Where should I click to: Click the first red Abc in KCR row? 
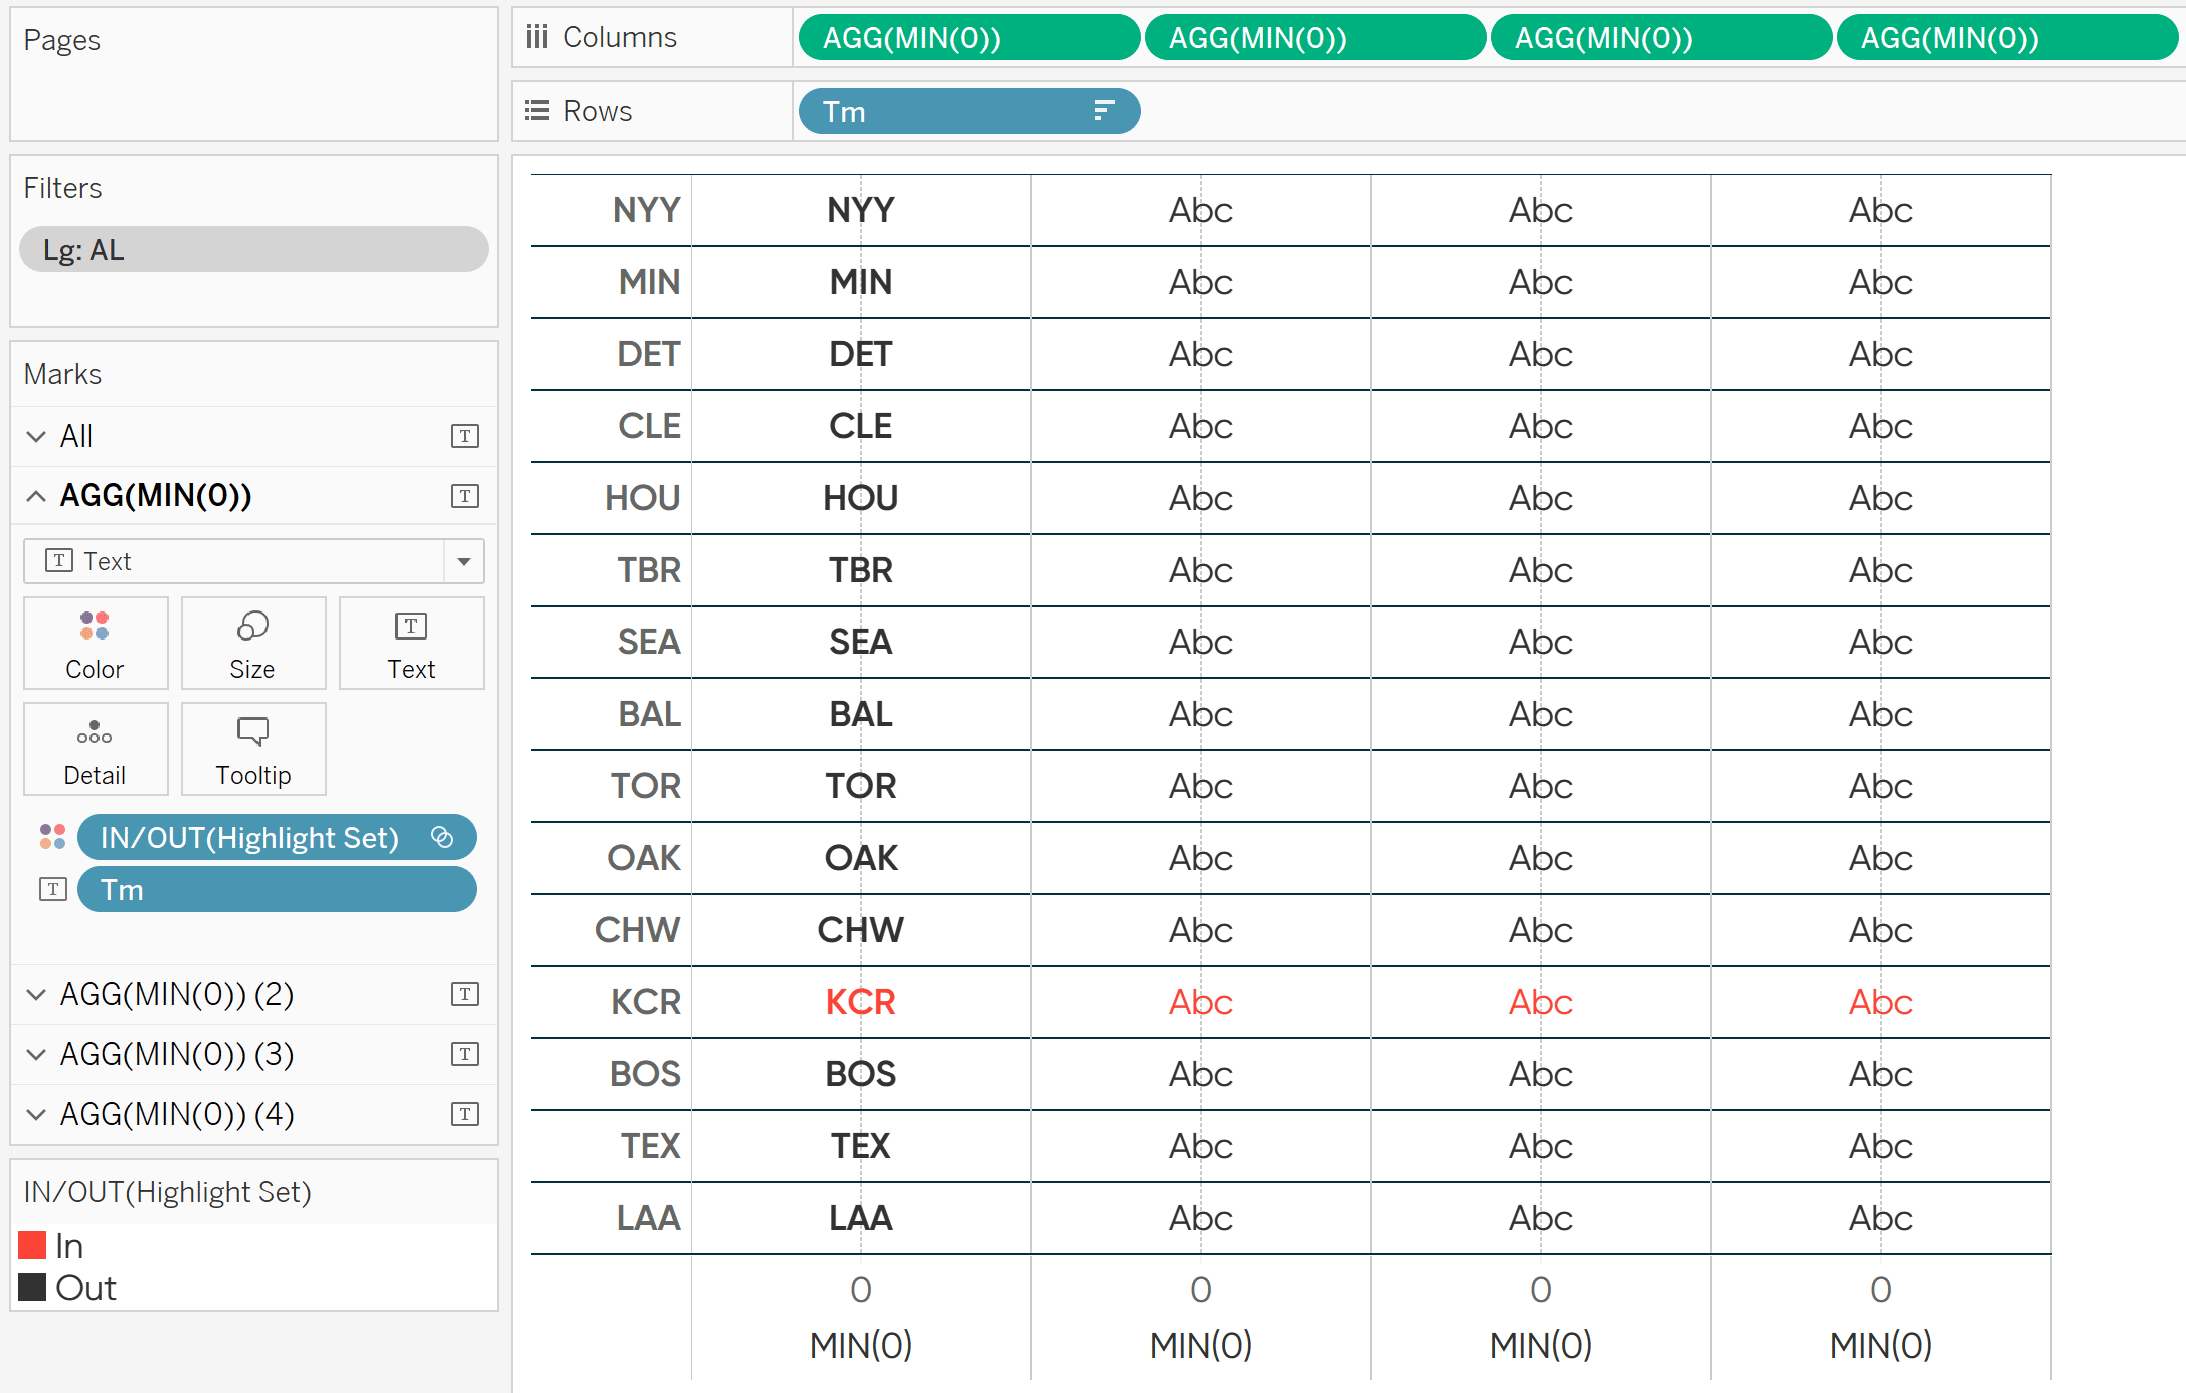pyautogui.click(x=1201, y=1002)
